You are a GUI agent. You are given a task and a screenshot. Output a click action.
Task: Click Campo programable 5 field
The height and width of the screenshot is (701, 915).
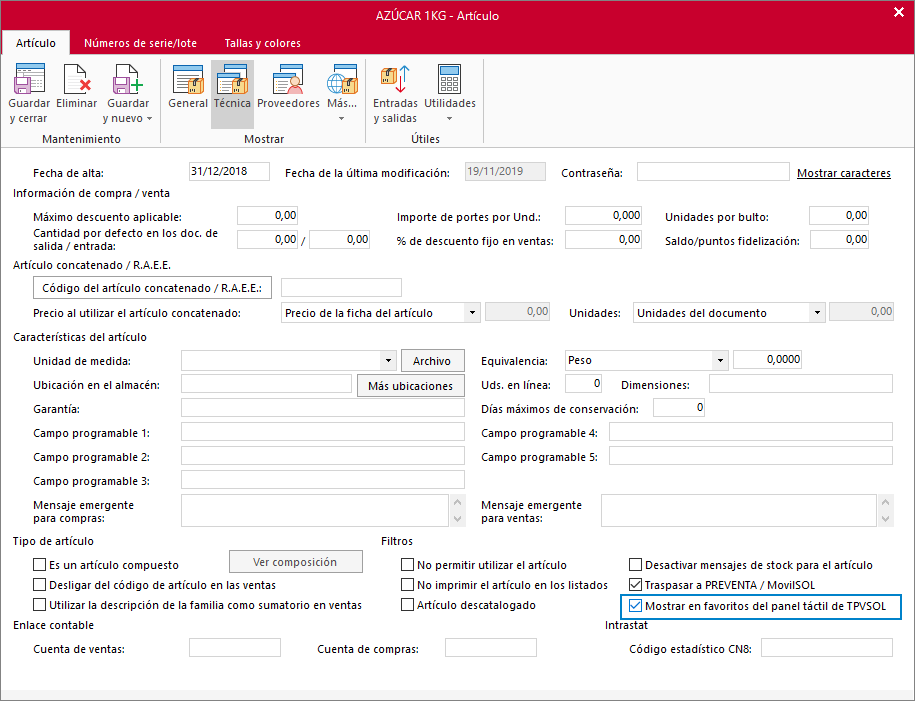pyautogui.click(x=751, y=455)
